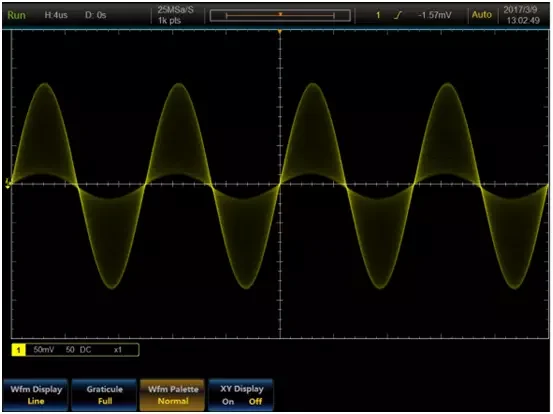Set XY Display to Off
The height and width of the screenshot is (414, 553).
255,402
